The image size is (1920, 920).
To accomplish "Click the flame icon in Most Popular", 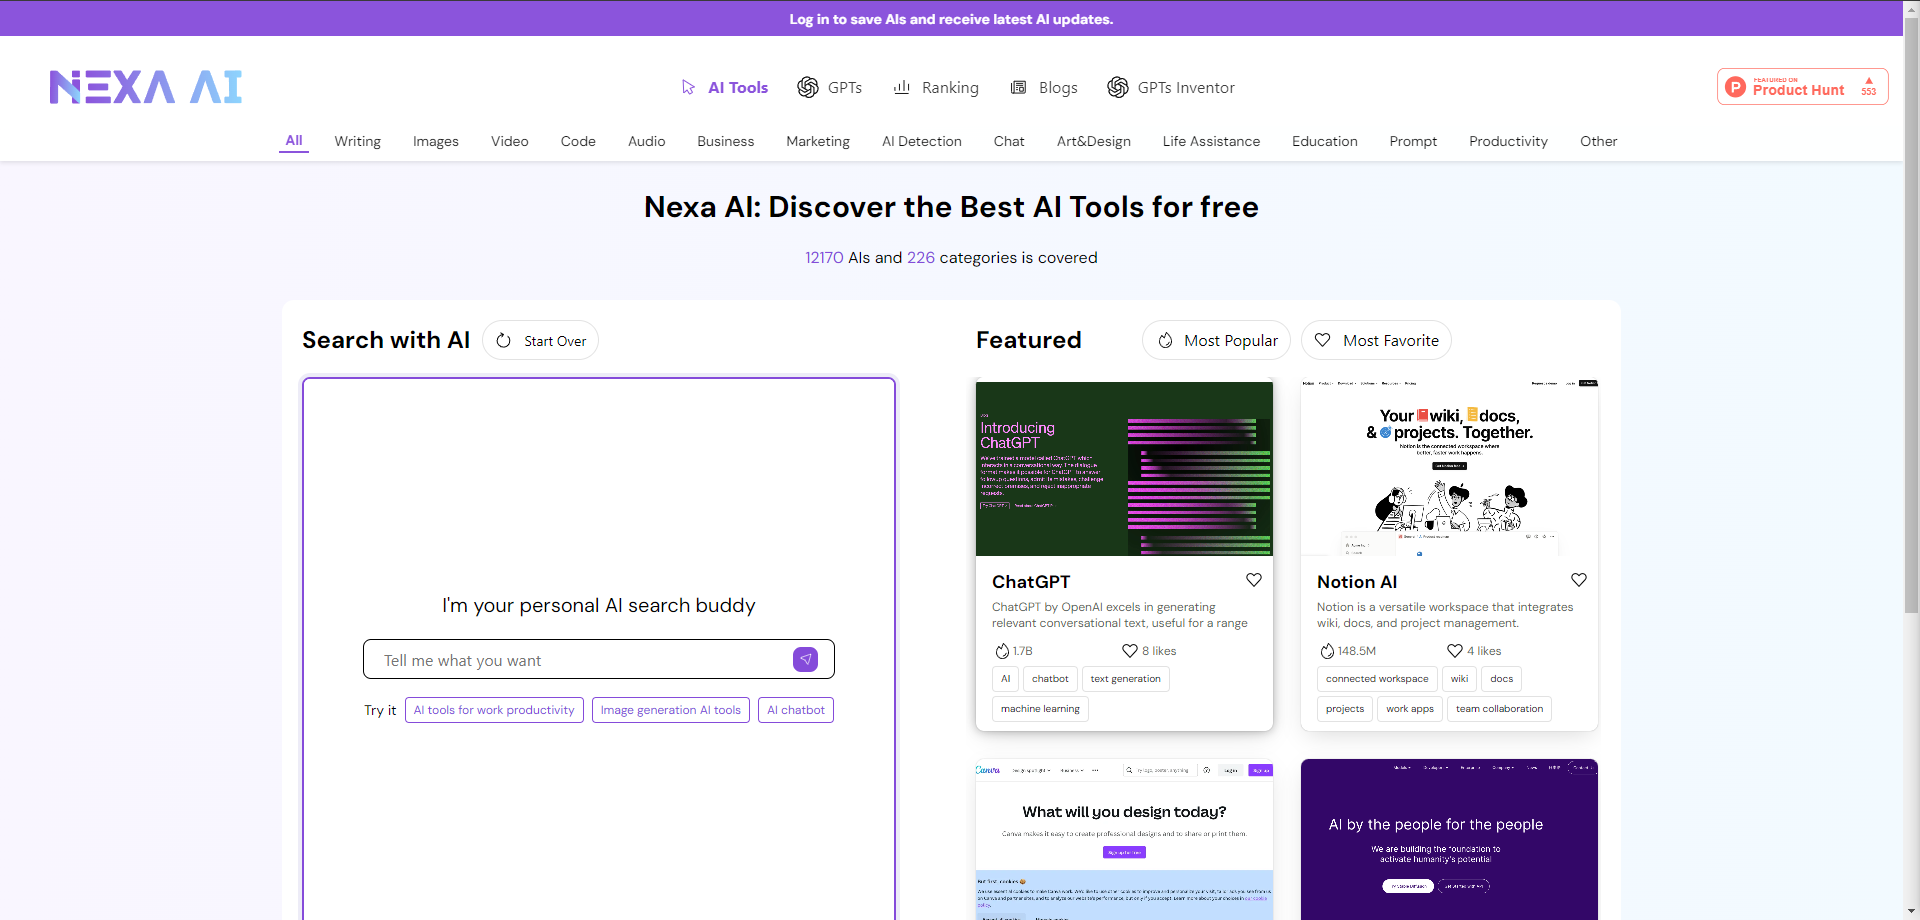I will point(1165,341).
